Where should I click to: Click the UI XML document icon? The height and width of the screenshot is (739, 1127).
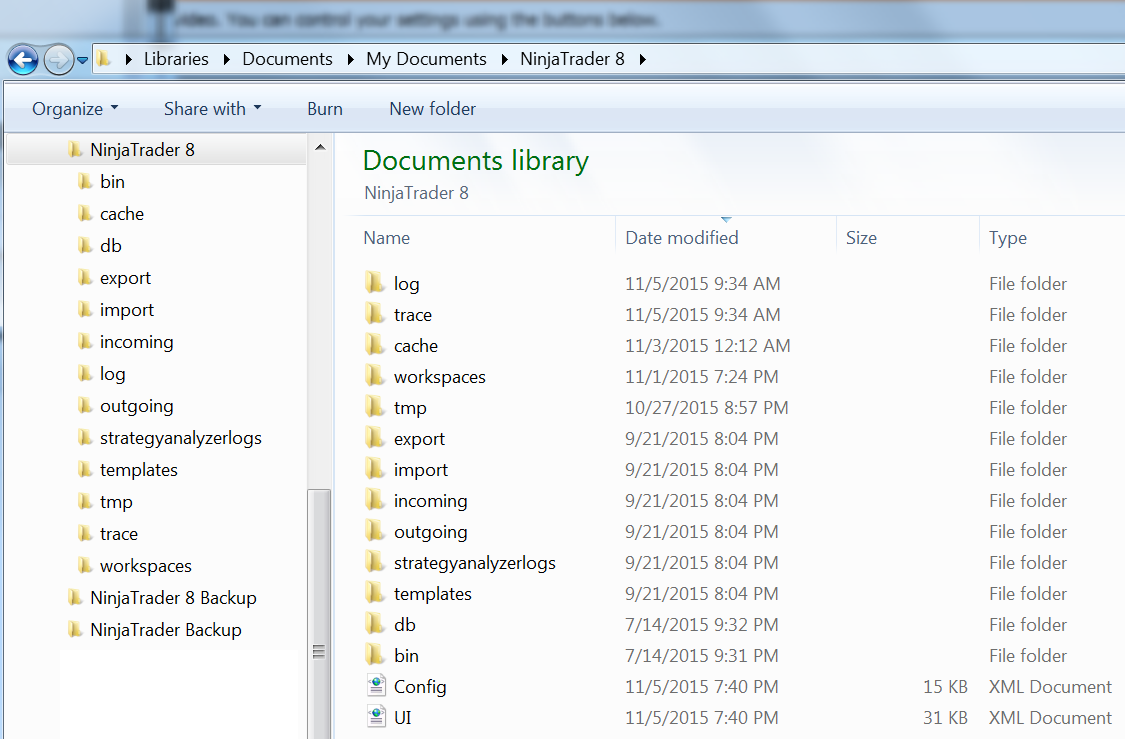tap(377, 717)
